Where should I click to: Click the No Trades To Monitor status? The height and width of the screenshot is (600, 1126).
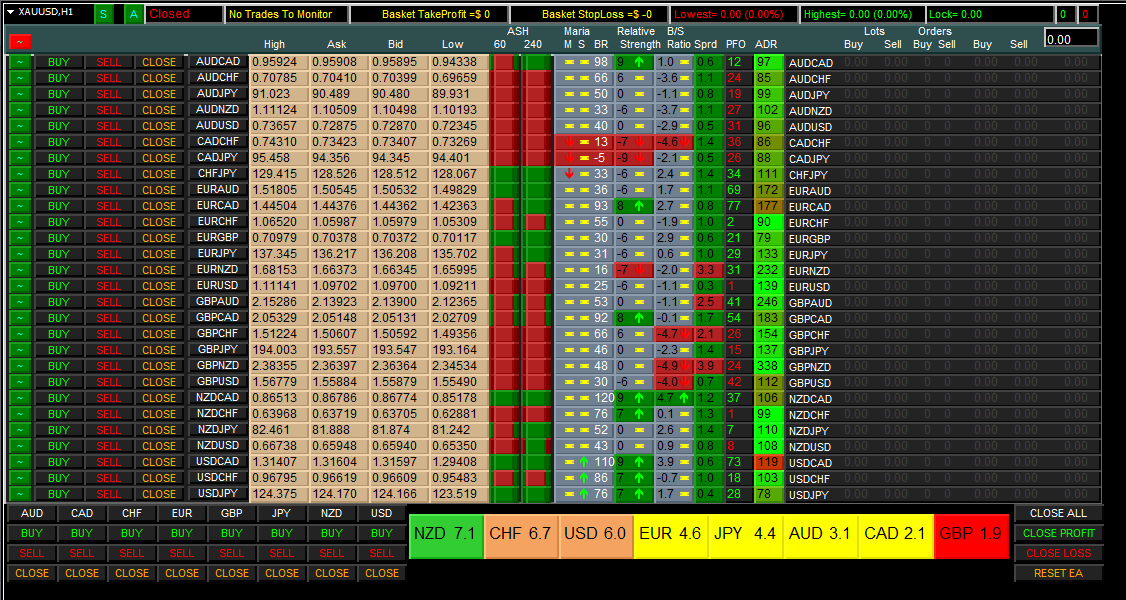(287, 14)
